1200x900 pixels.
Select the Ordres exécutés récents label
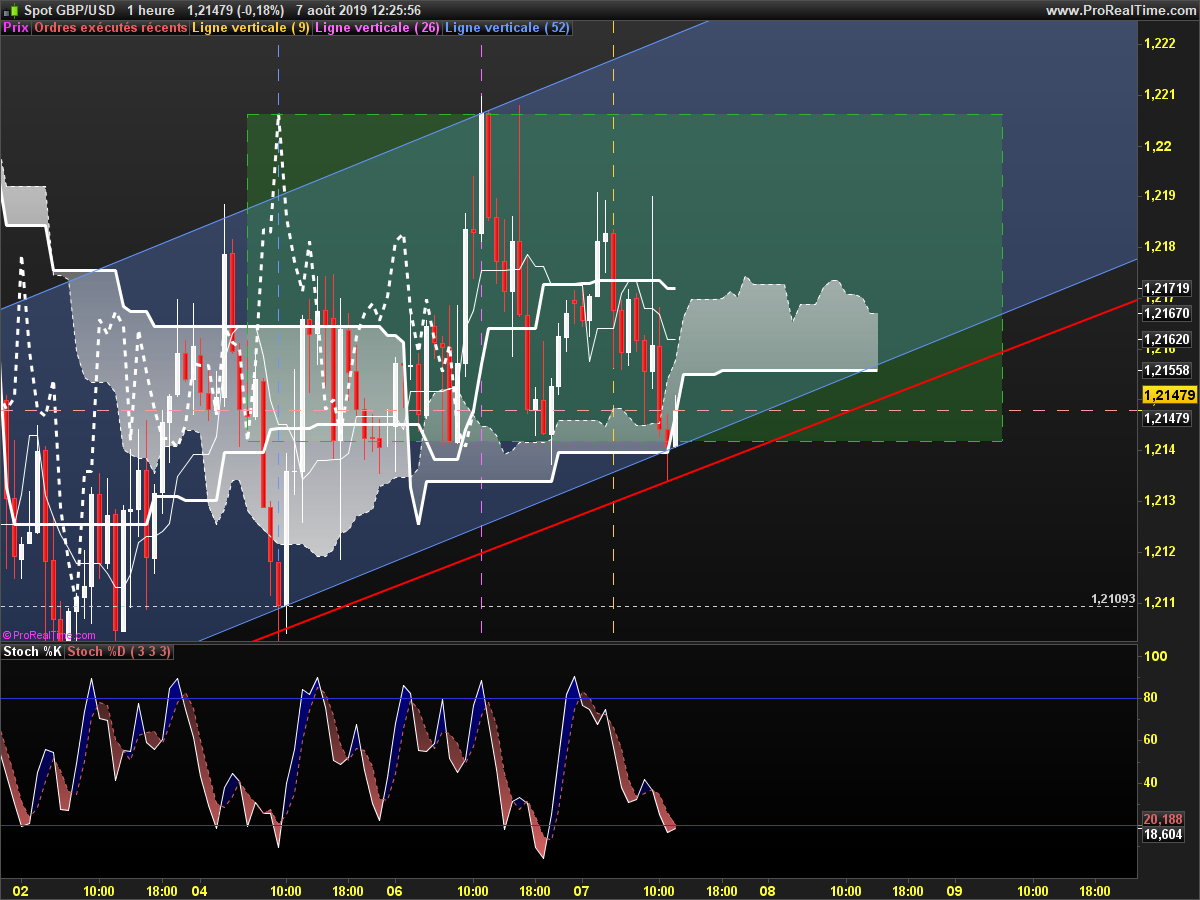click(111, 28)
